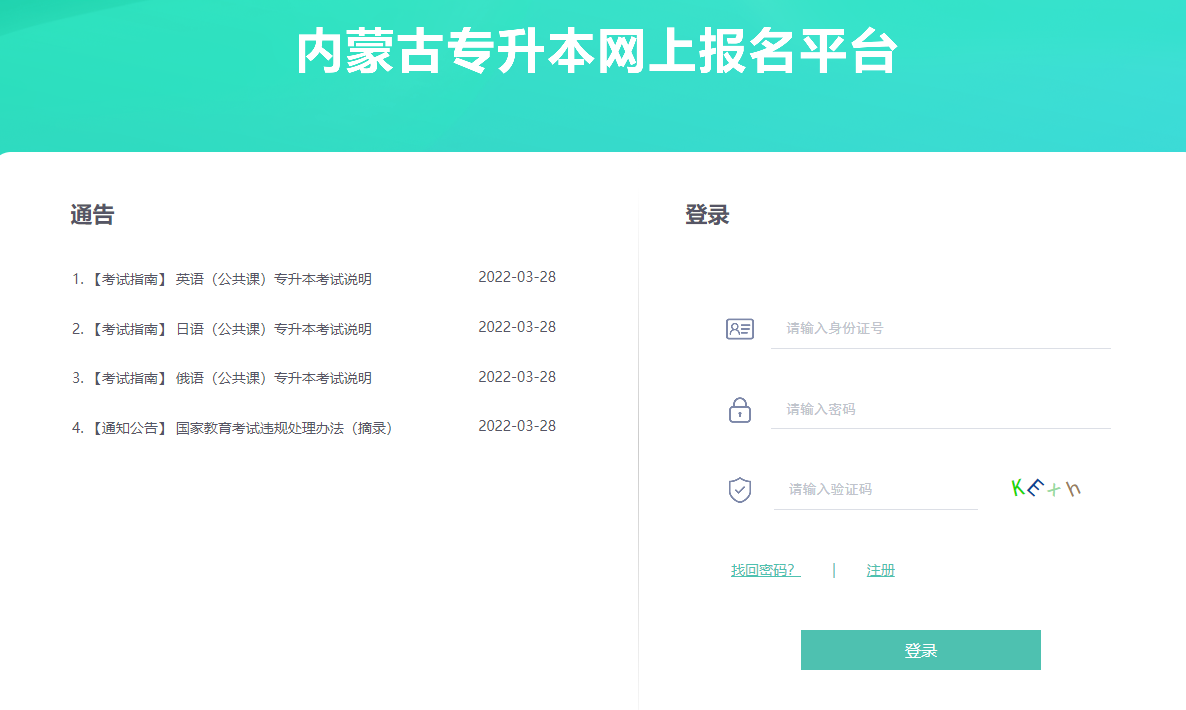Click the shield icon beside the captcha field
Screen dimensions: 1186x710
(x=739, y=489)
